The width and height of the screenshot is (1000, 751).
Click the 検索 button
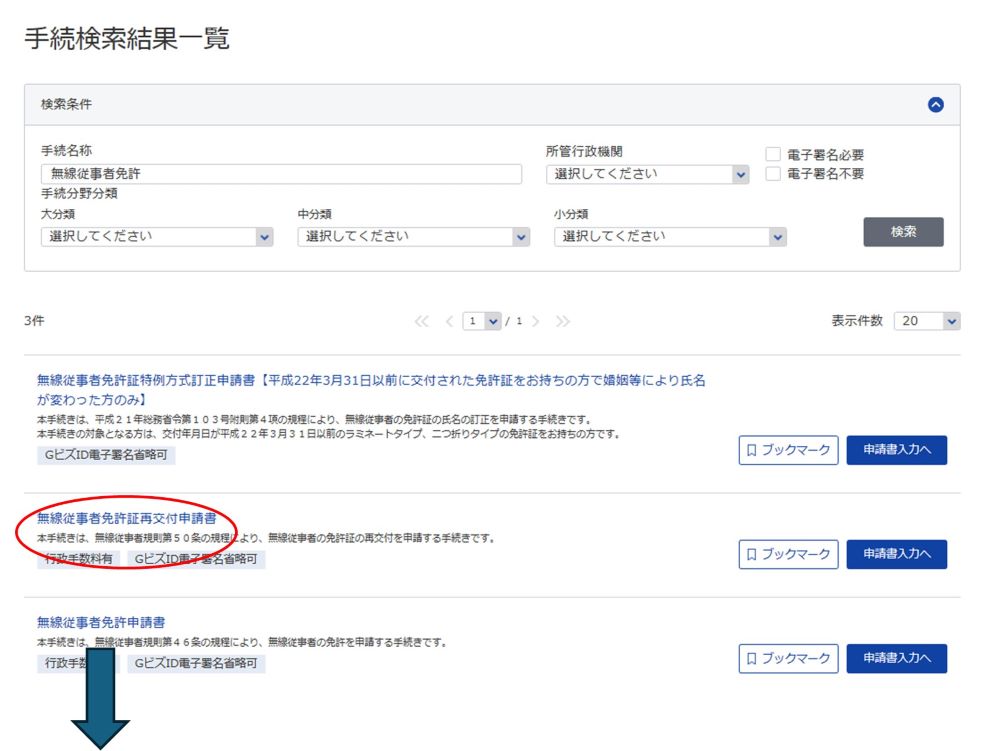tap(903, 232)
